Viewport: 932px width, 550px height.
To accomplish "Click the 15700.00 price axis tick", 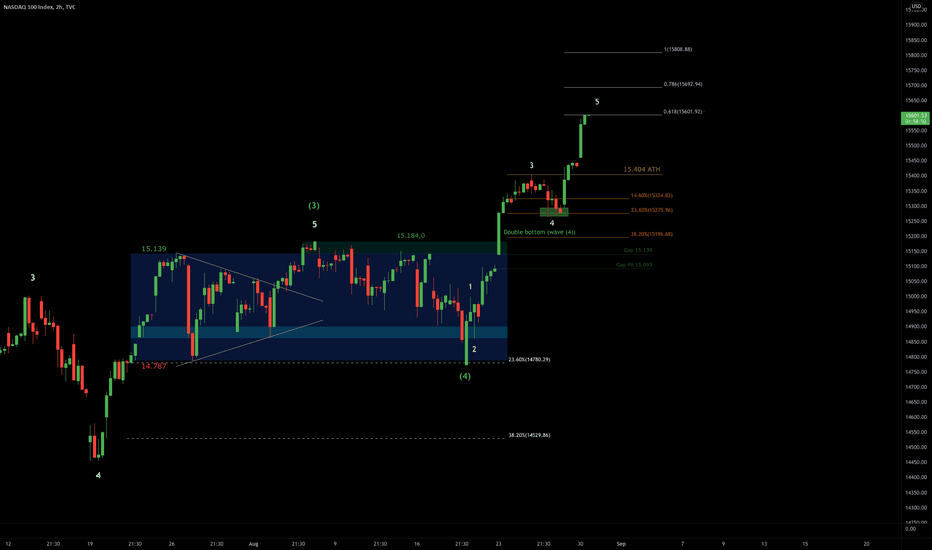I will tap(915, 86).
